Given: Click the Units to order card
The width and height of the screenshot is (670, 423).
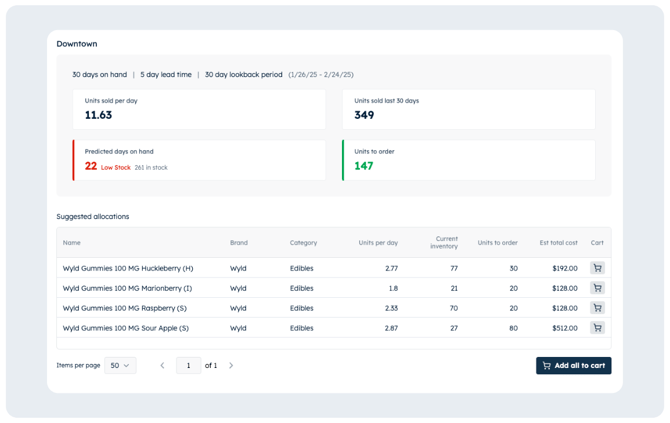Looking at the screenshot, I should (468, 160).
